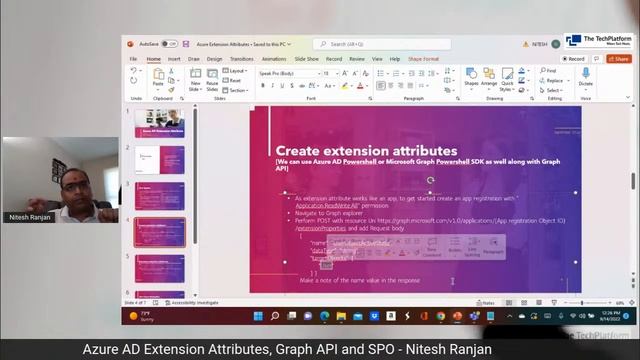
Task: Open the Animations tab
Action: pos(274,59)
